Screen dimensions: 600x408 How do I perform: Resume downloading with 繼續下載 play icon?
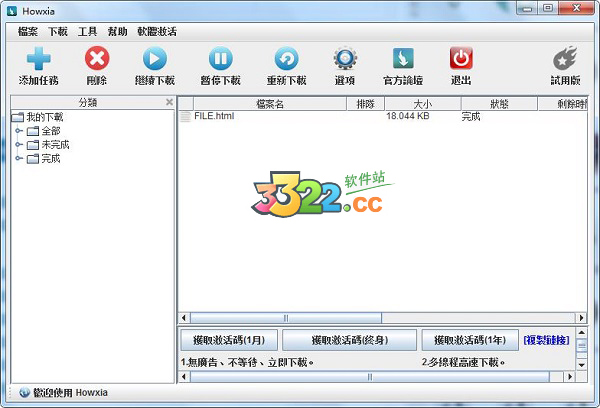(155, 59)
